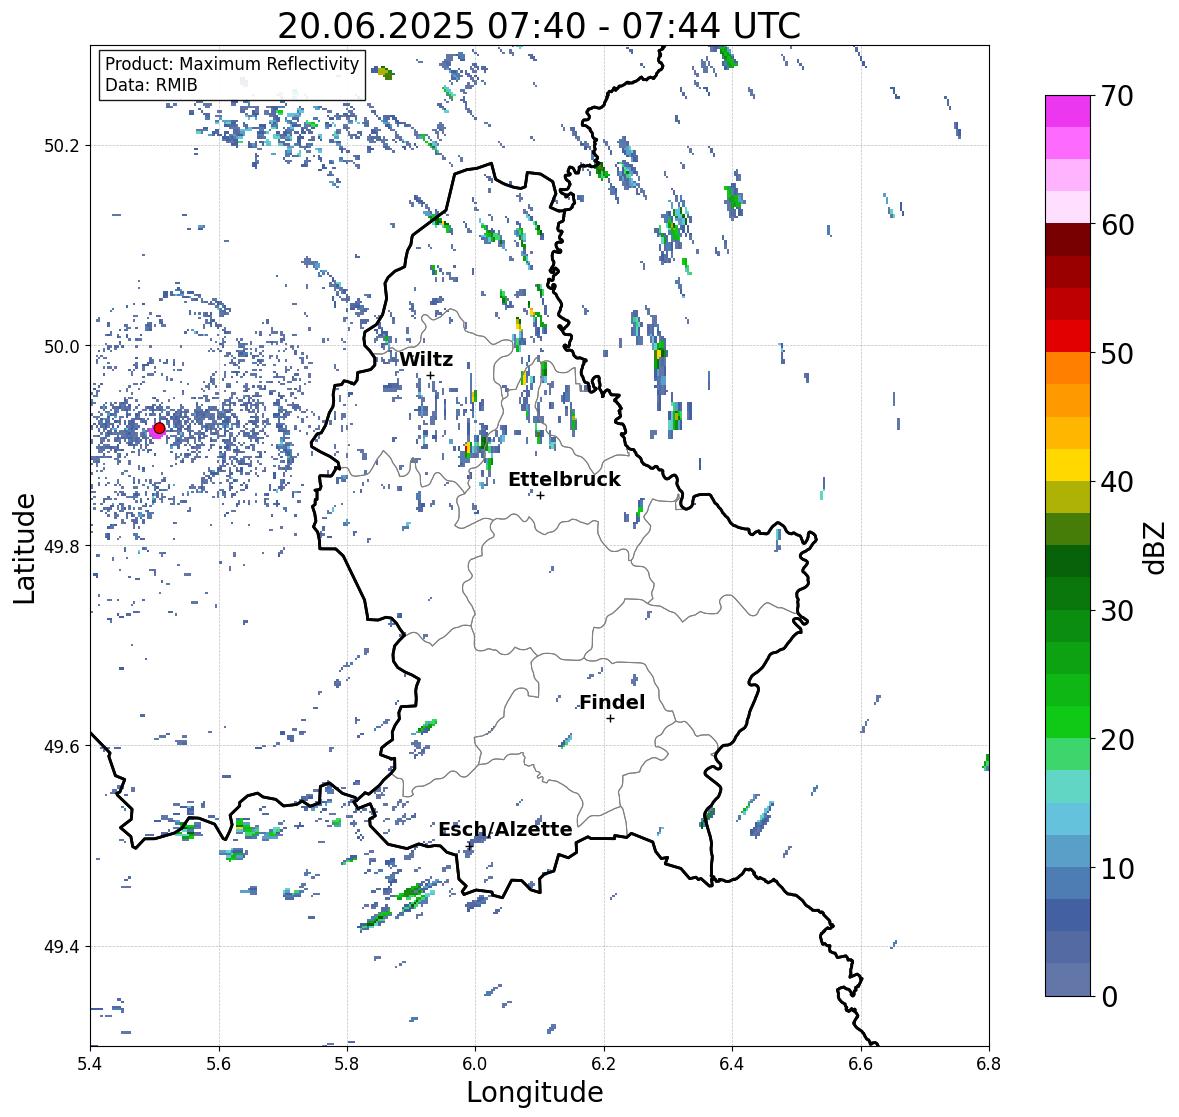Click 'Data: RMIB' text in legend box

pos(151,85)
